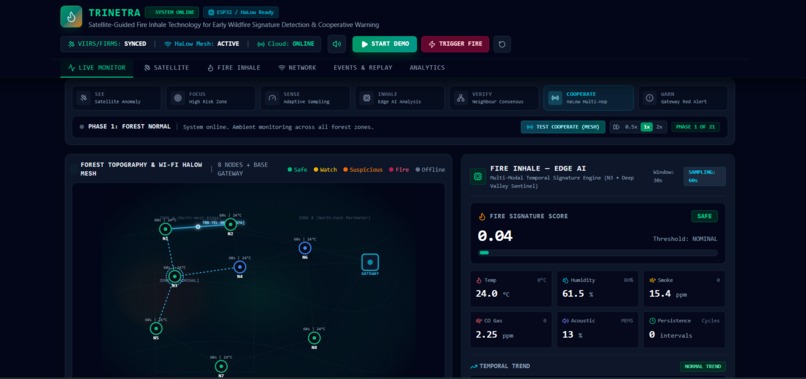Click the Fire Signature Score progress bar

tap(598, 253)
